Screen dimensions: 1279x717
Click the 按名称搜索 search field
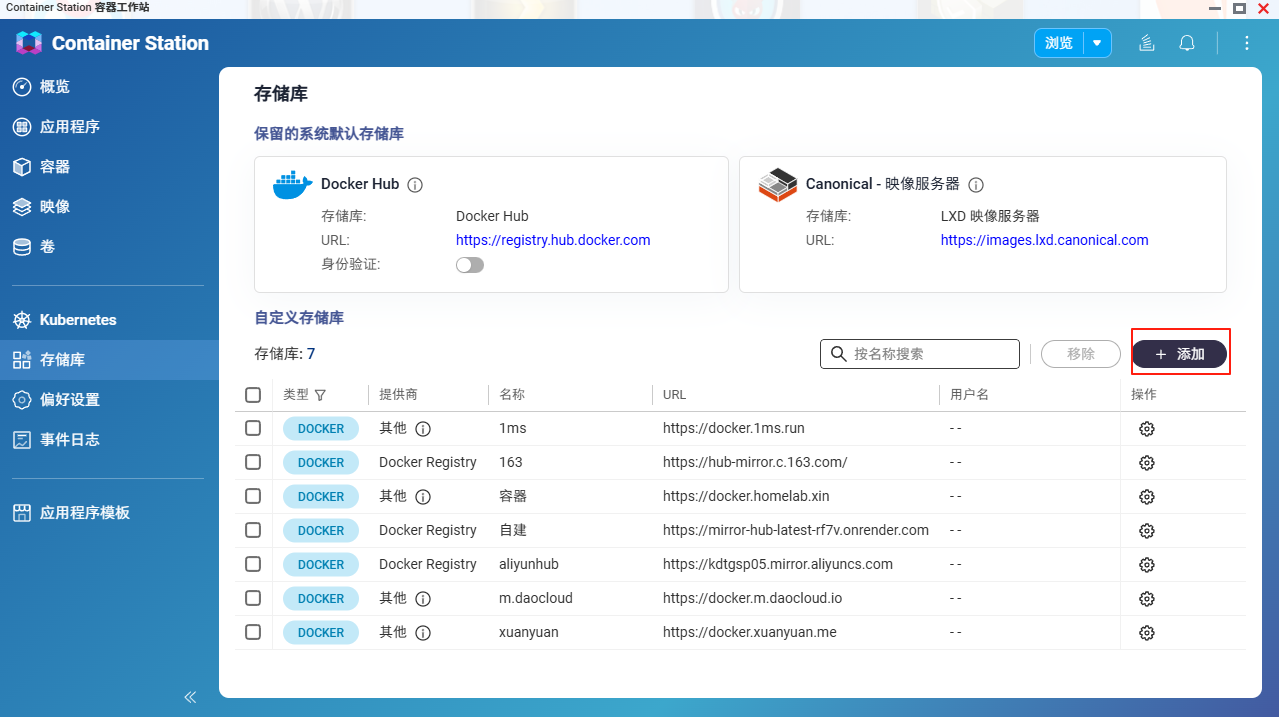(920, 354)
